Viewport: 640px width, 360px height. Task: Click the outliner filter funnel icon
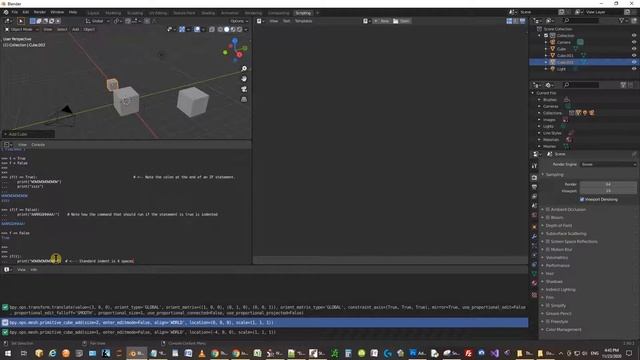[x=622, y=20]
